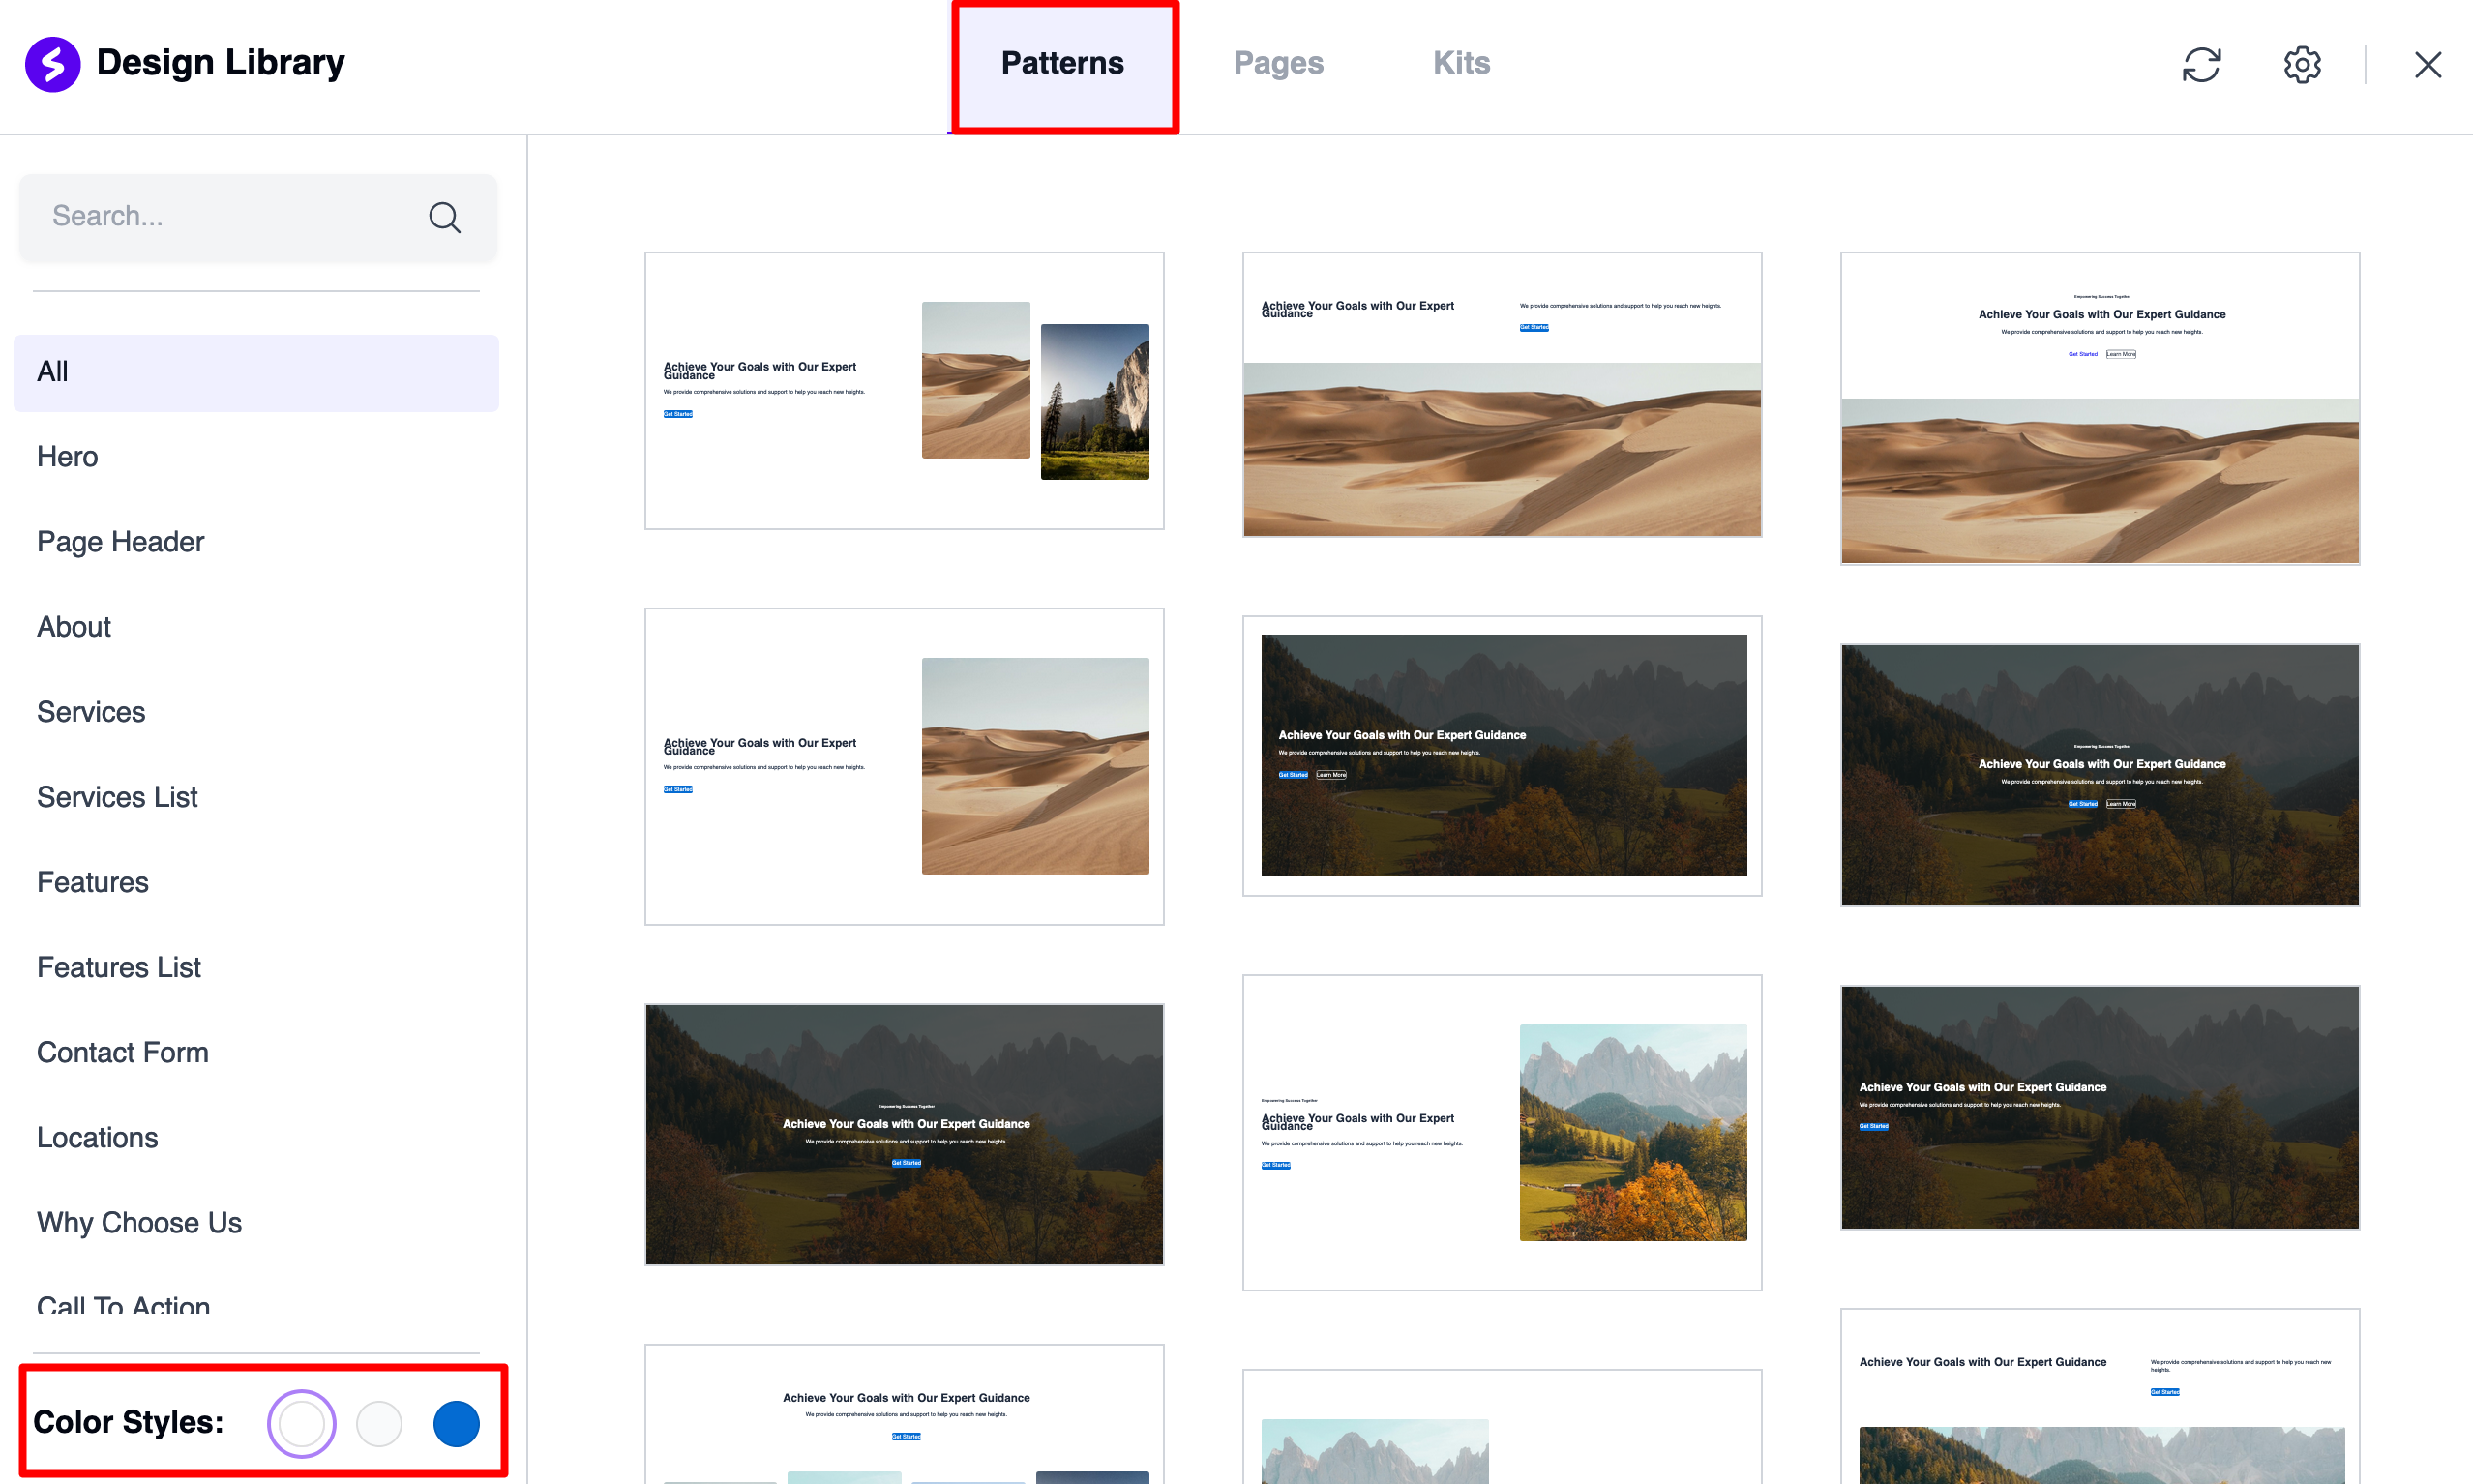Image resolution: width=2473 pixels, height=1484 pixels.
Task: Switch to the Pages tab
Action: (1277, 63)
